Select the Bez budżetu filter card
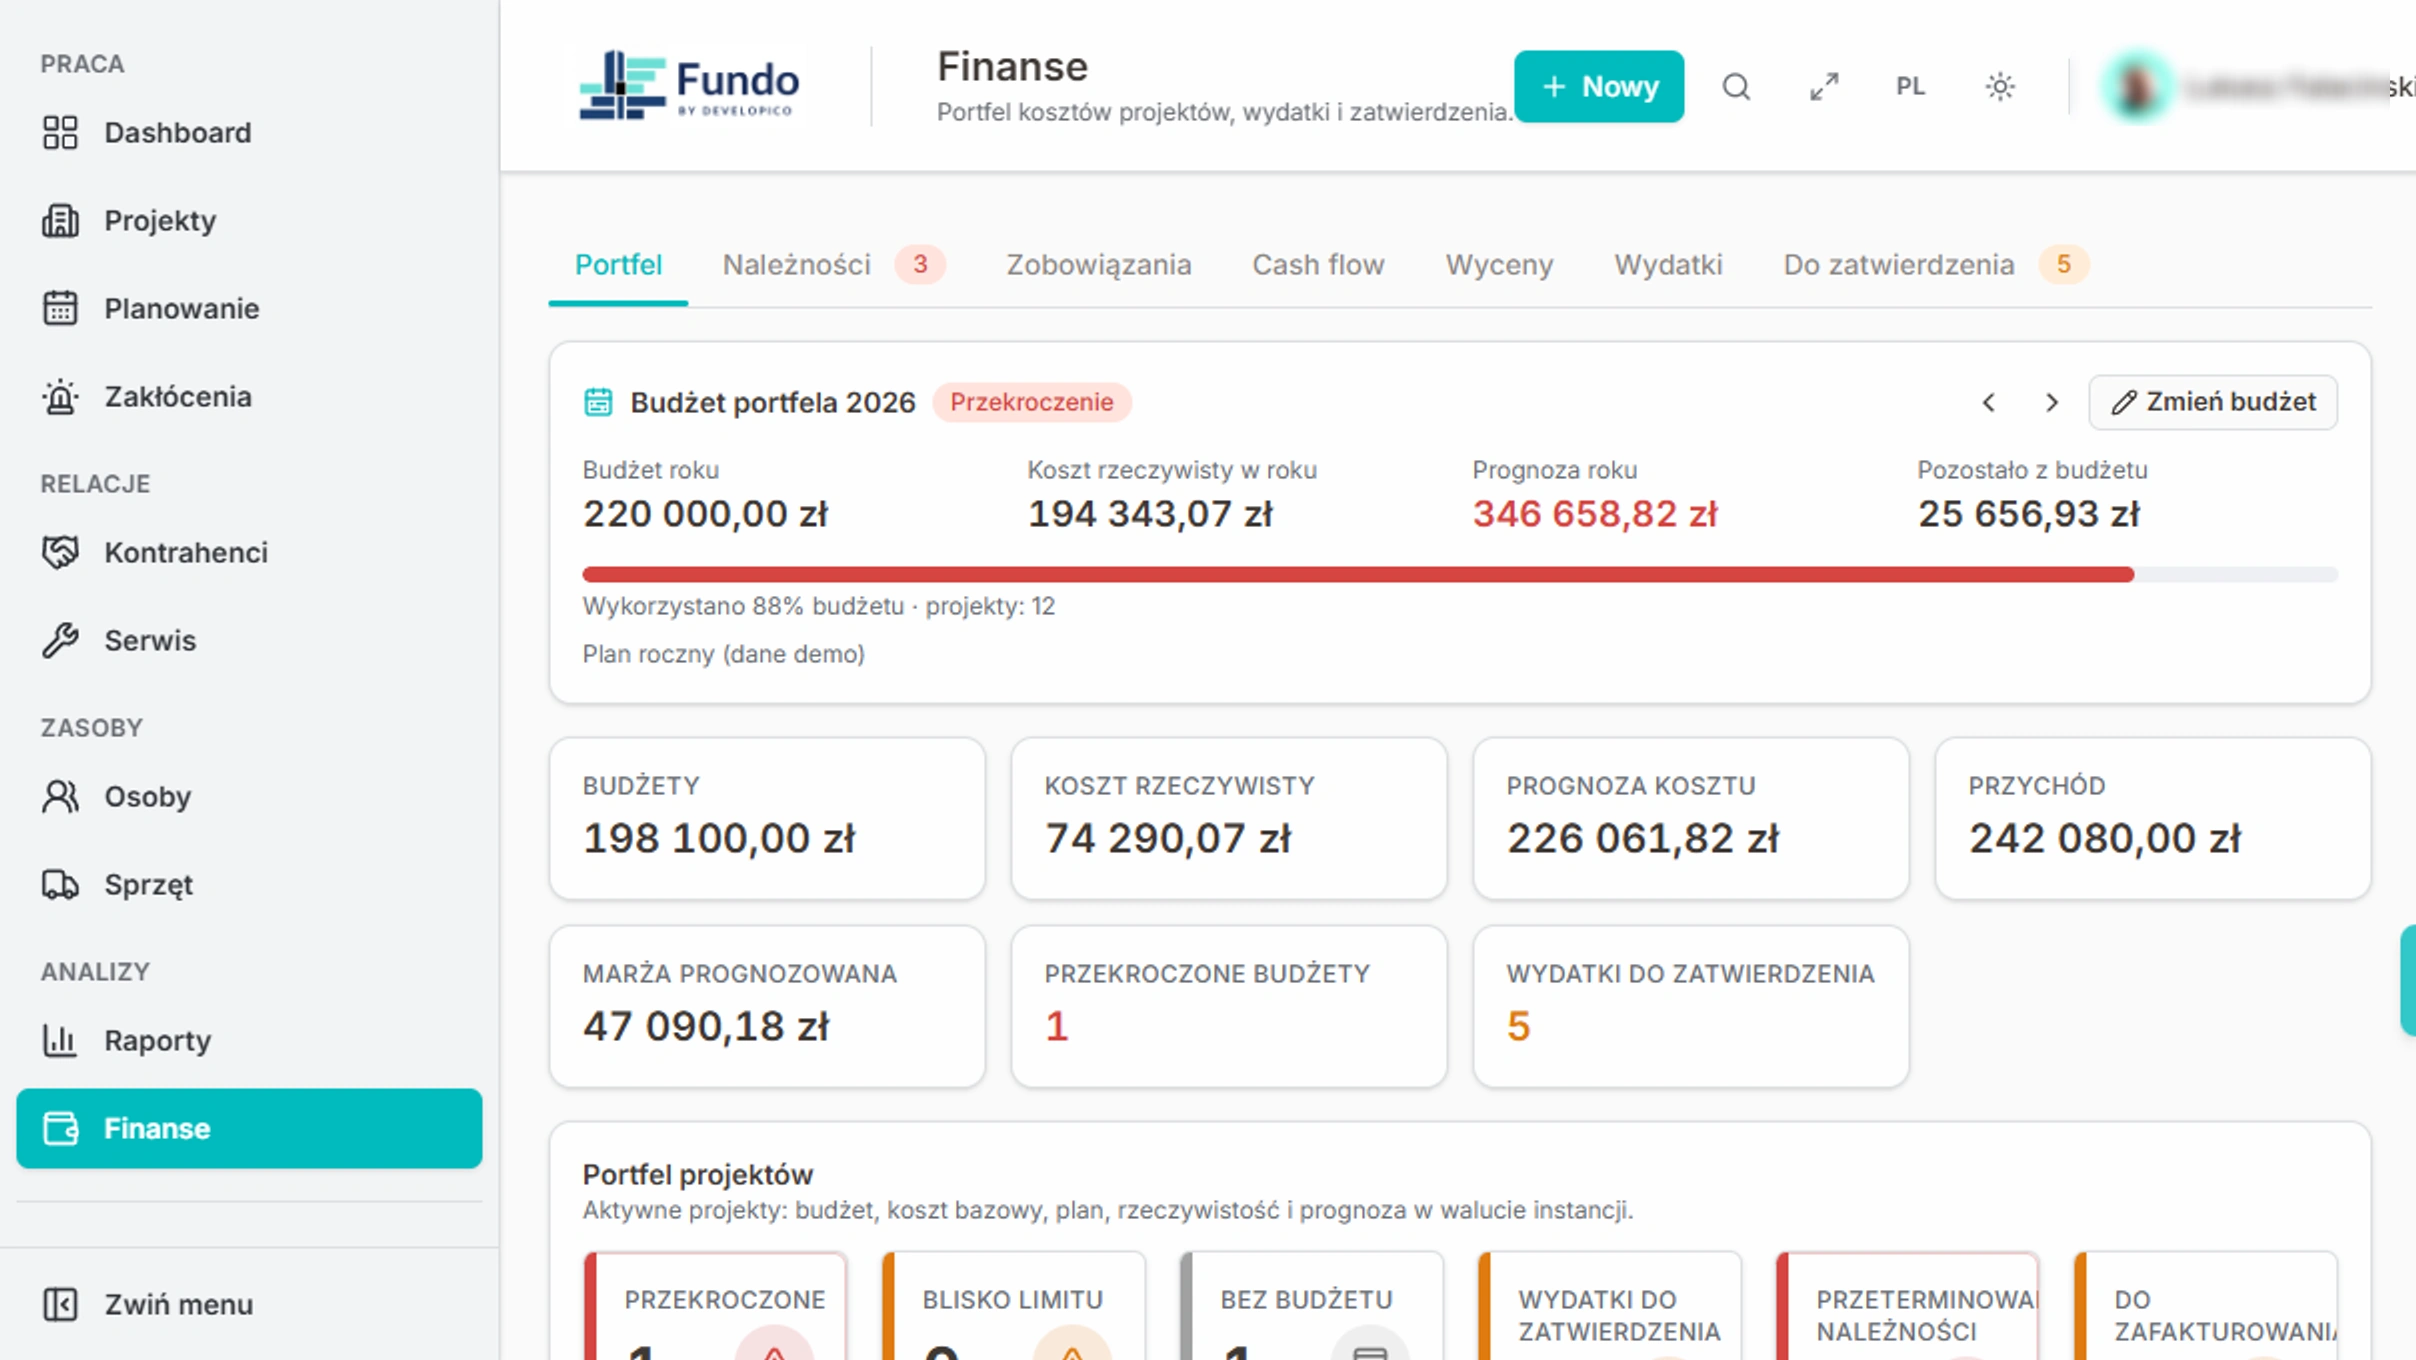This screenshot has width=2416, height=1360. 1311,1305
